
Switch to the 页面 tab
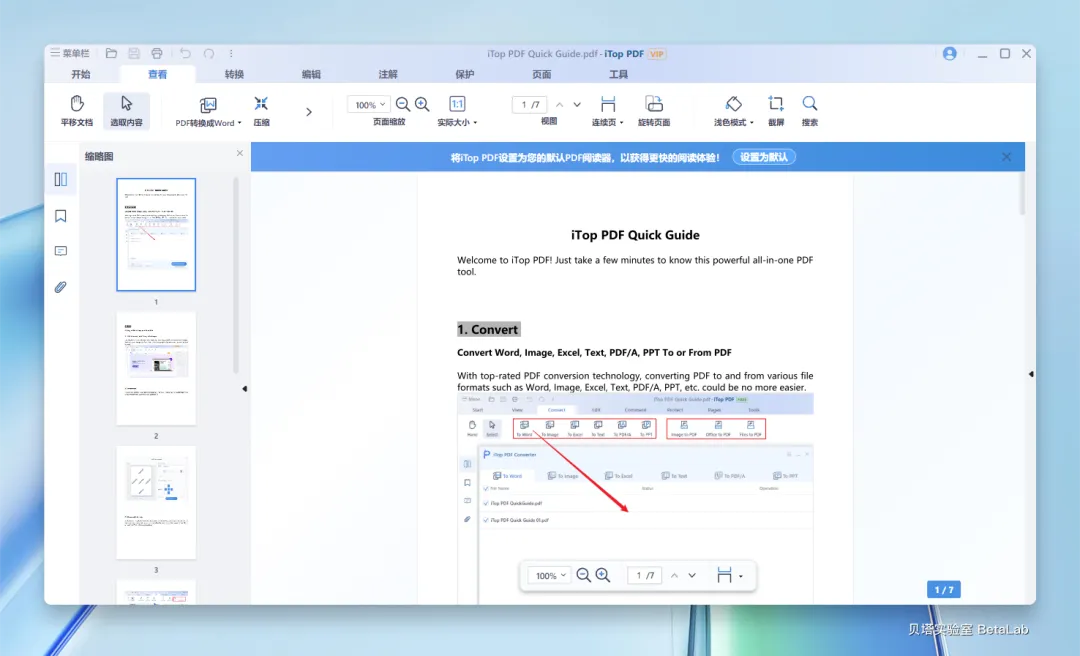[541, 74]
